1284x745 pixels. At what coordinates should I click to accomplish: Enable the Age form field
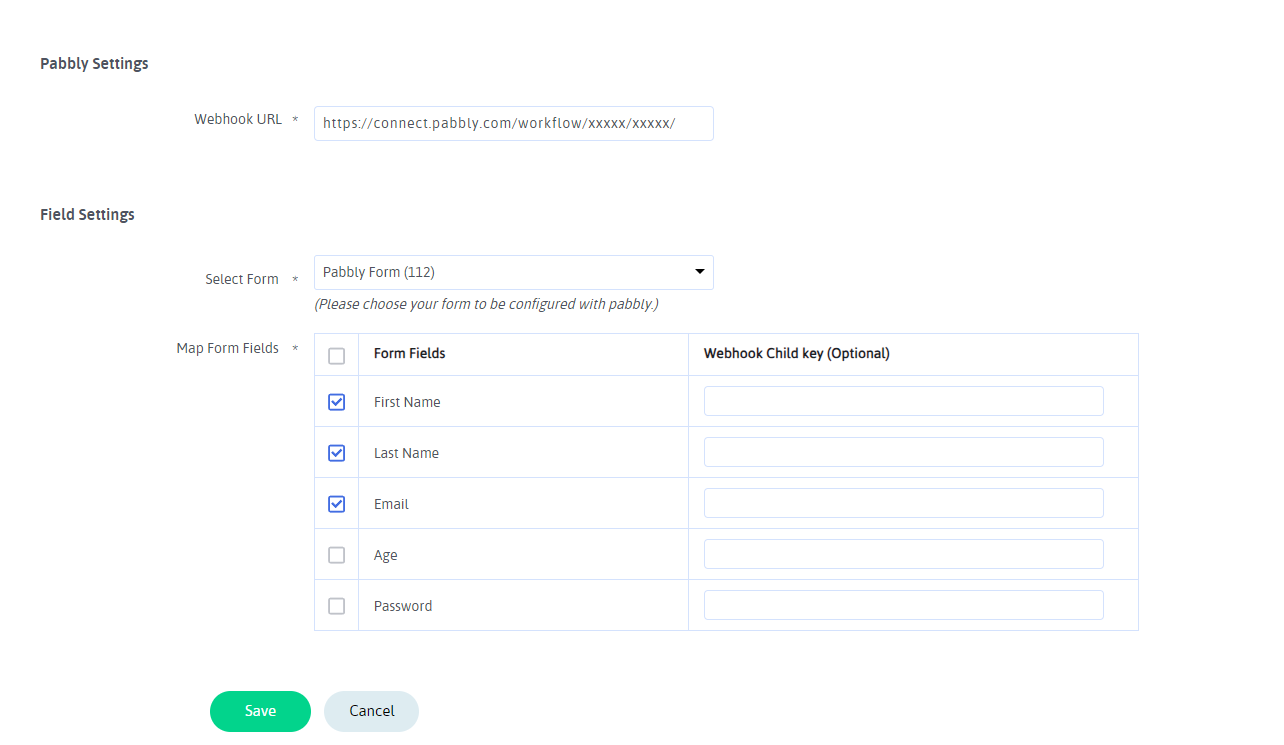click(336, 554)
